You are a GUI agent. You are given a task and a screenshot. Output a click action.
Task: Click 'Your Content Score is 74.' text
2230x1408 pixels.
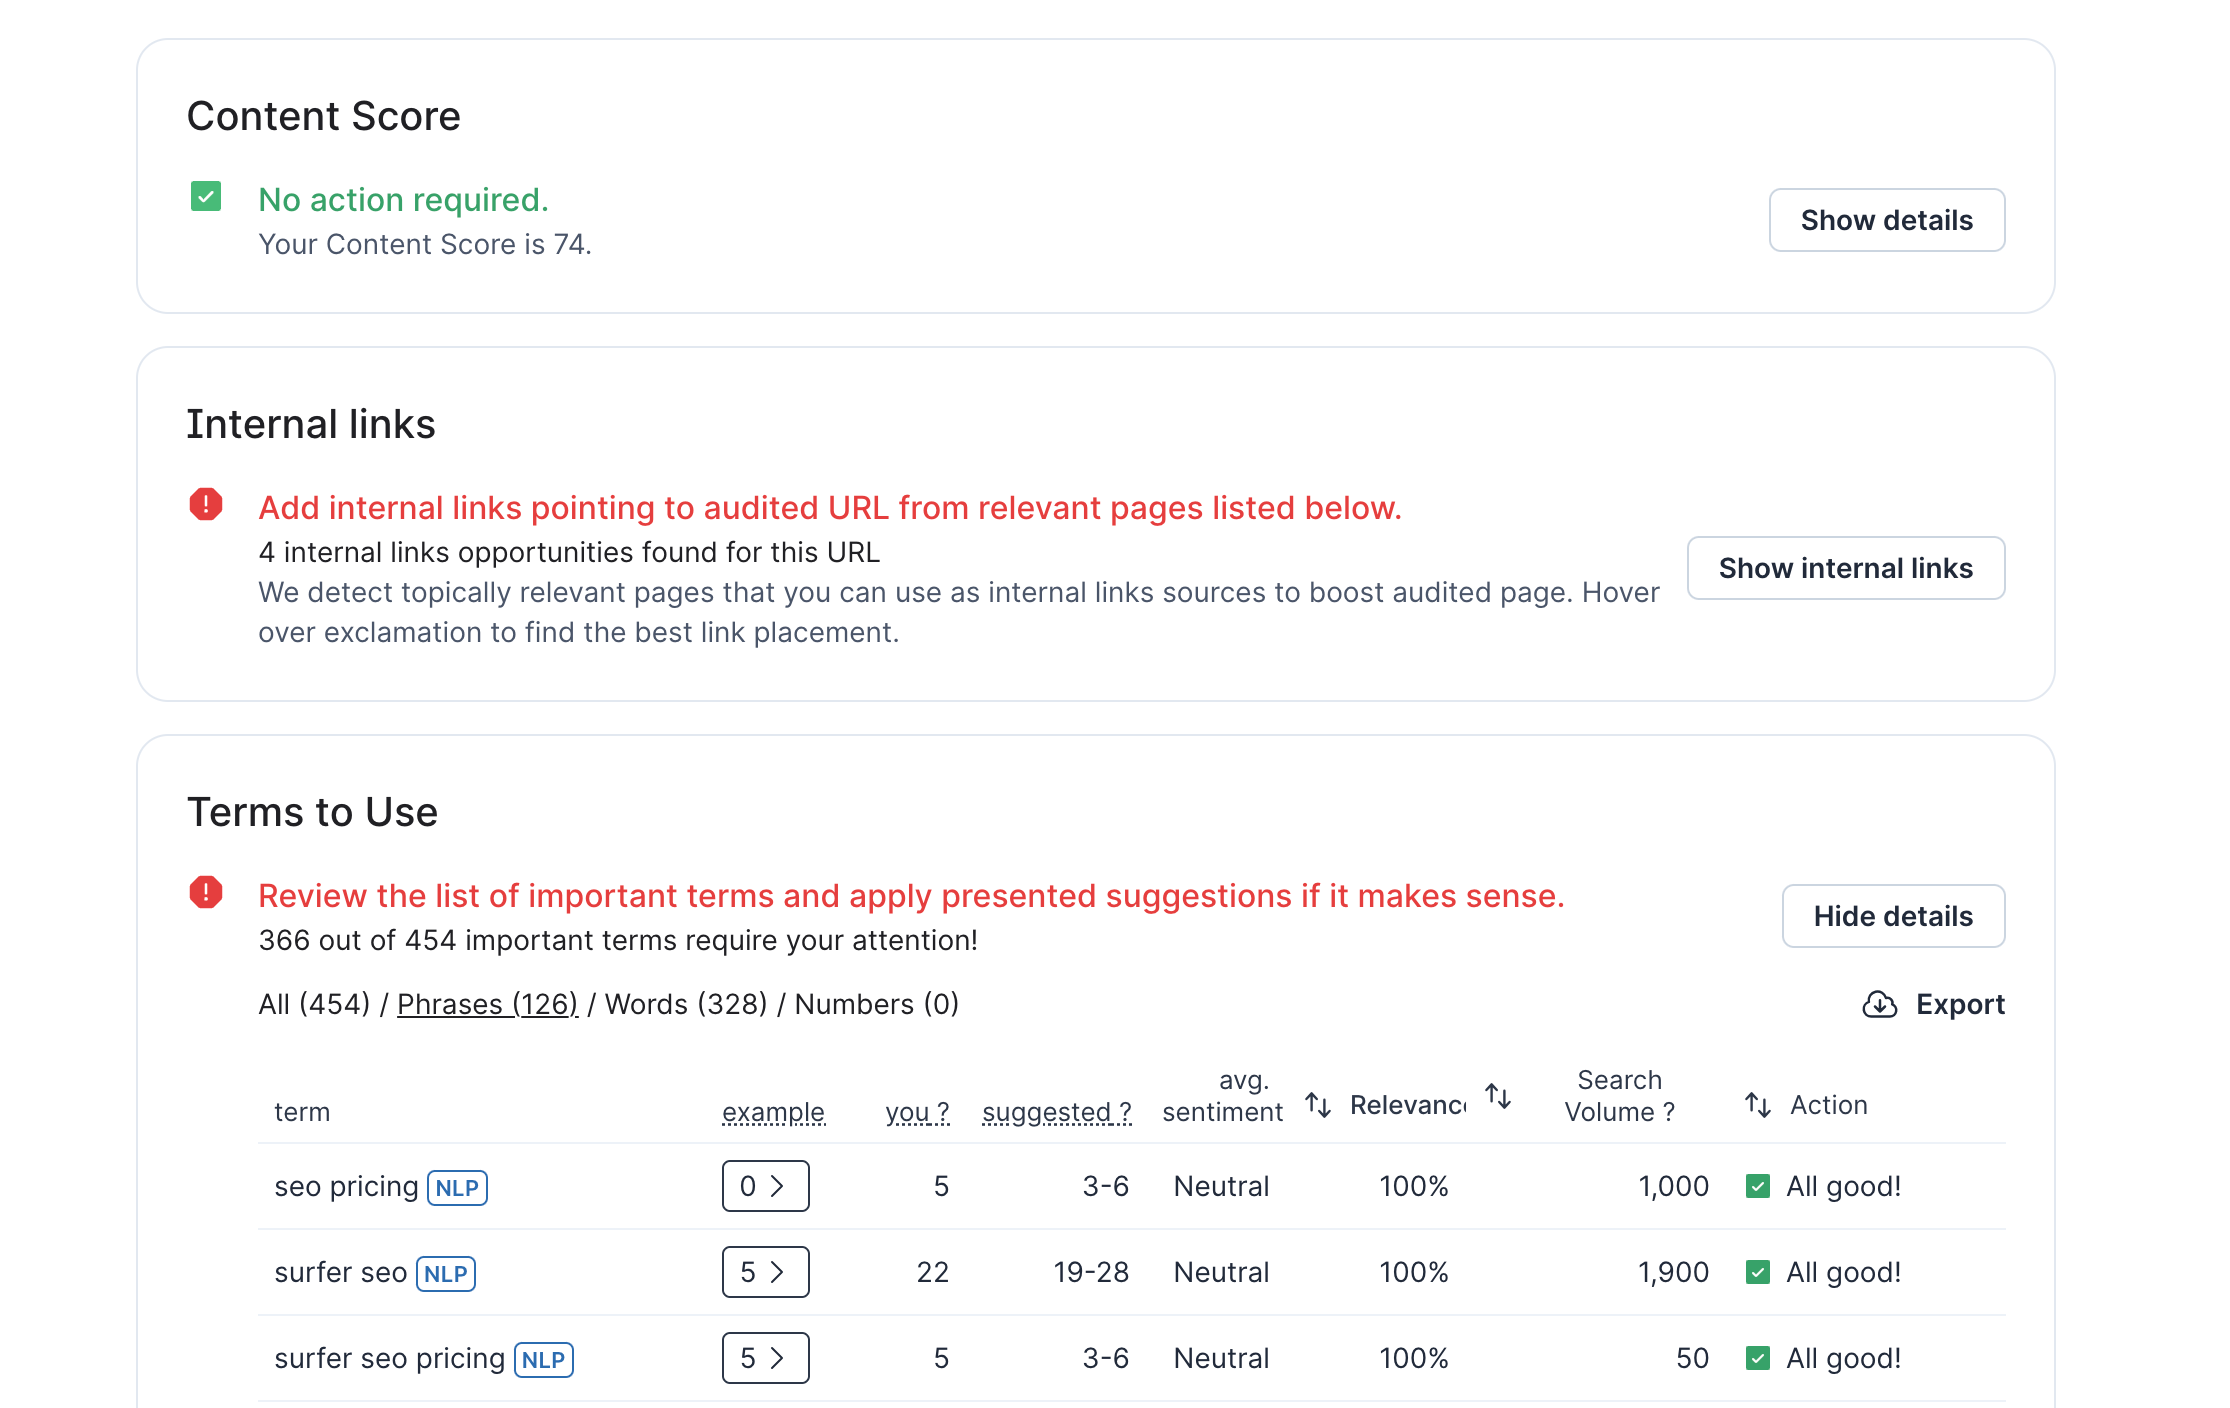pos(425,244)
